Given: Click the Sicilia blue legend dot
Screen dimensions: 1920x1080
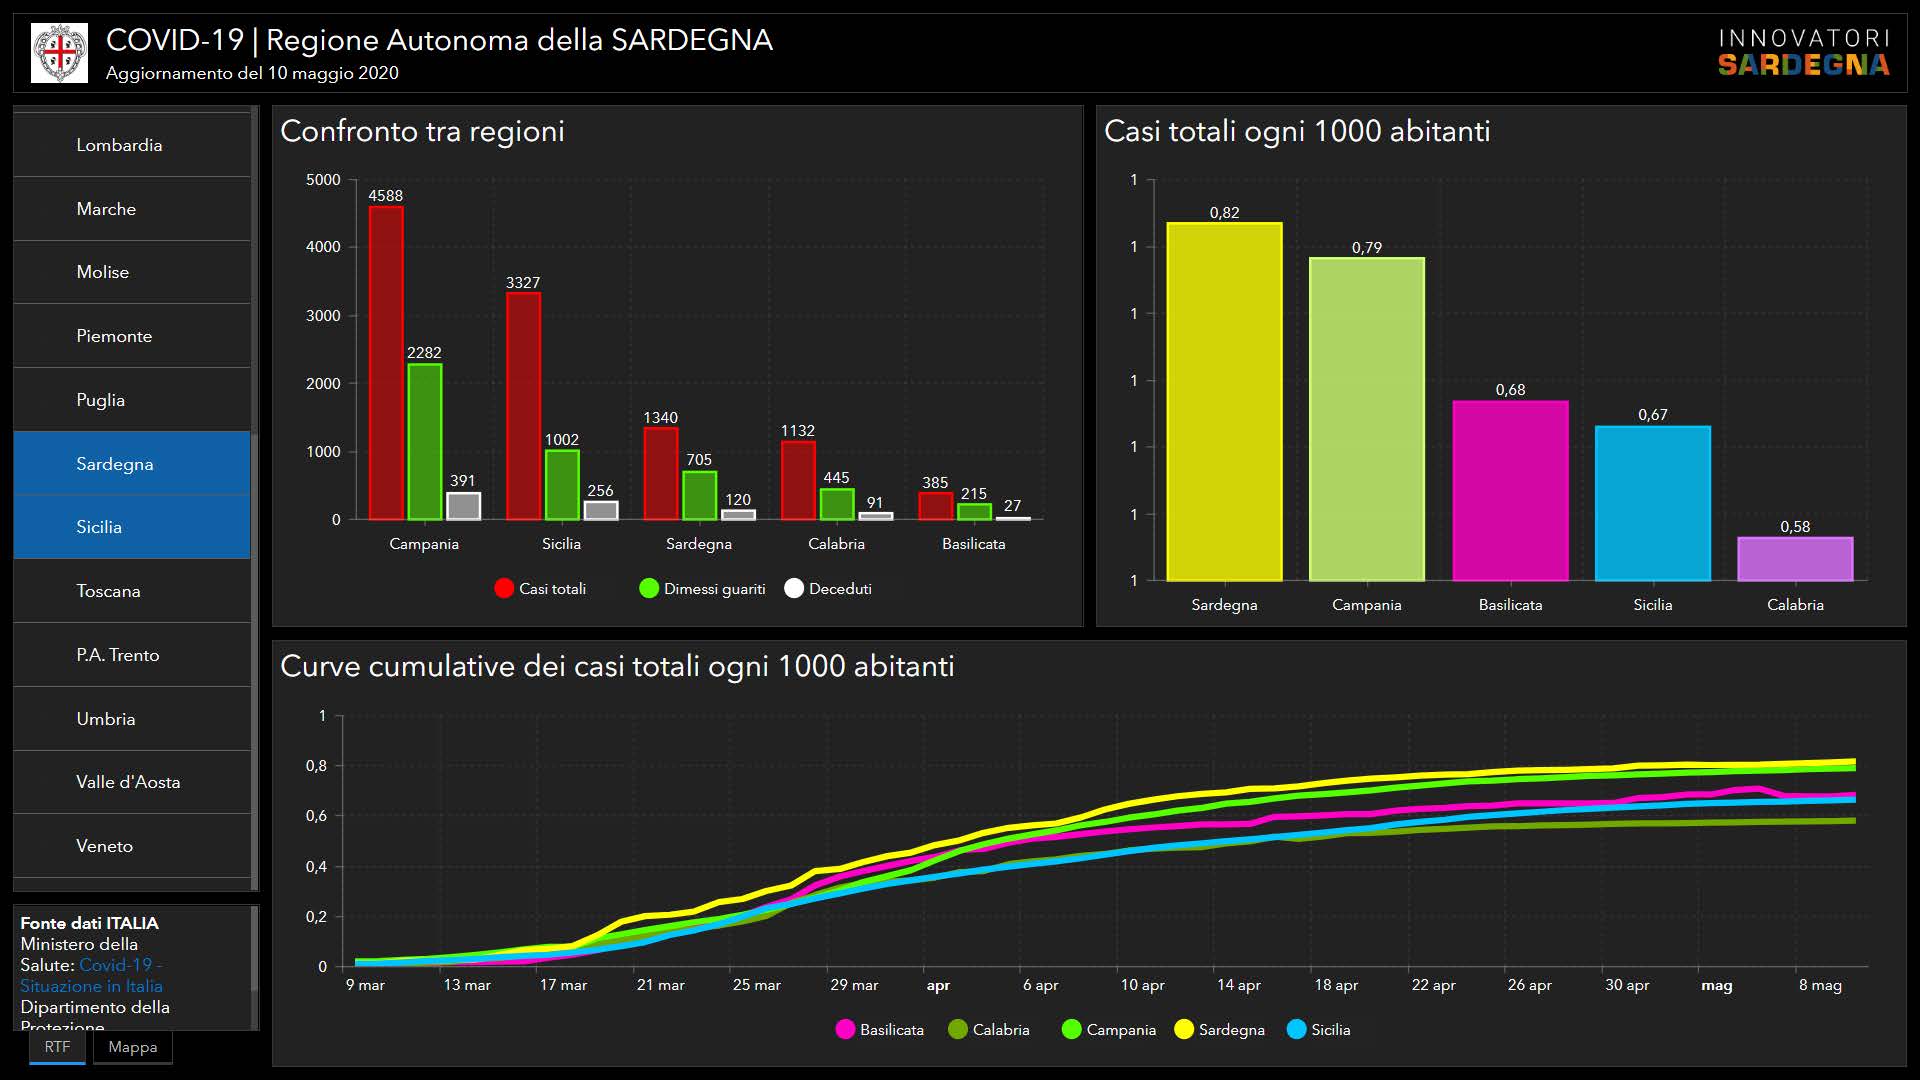Looking at the screenshot, I should tap(1296, 1030).
